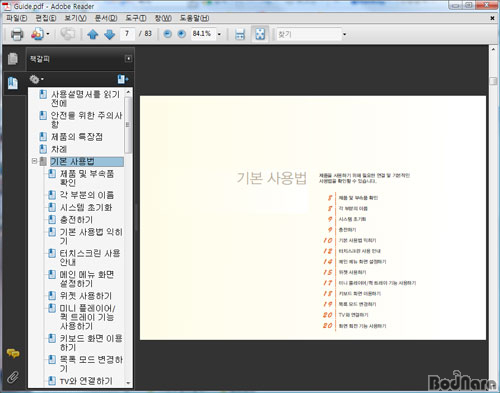Screen dimensions: 500x393
Task: Click the page number field showing 7
Action: [x=127, y=34]
